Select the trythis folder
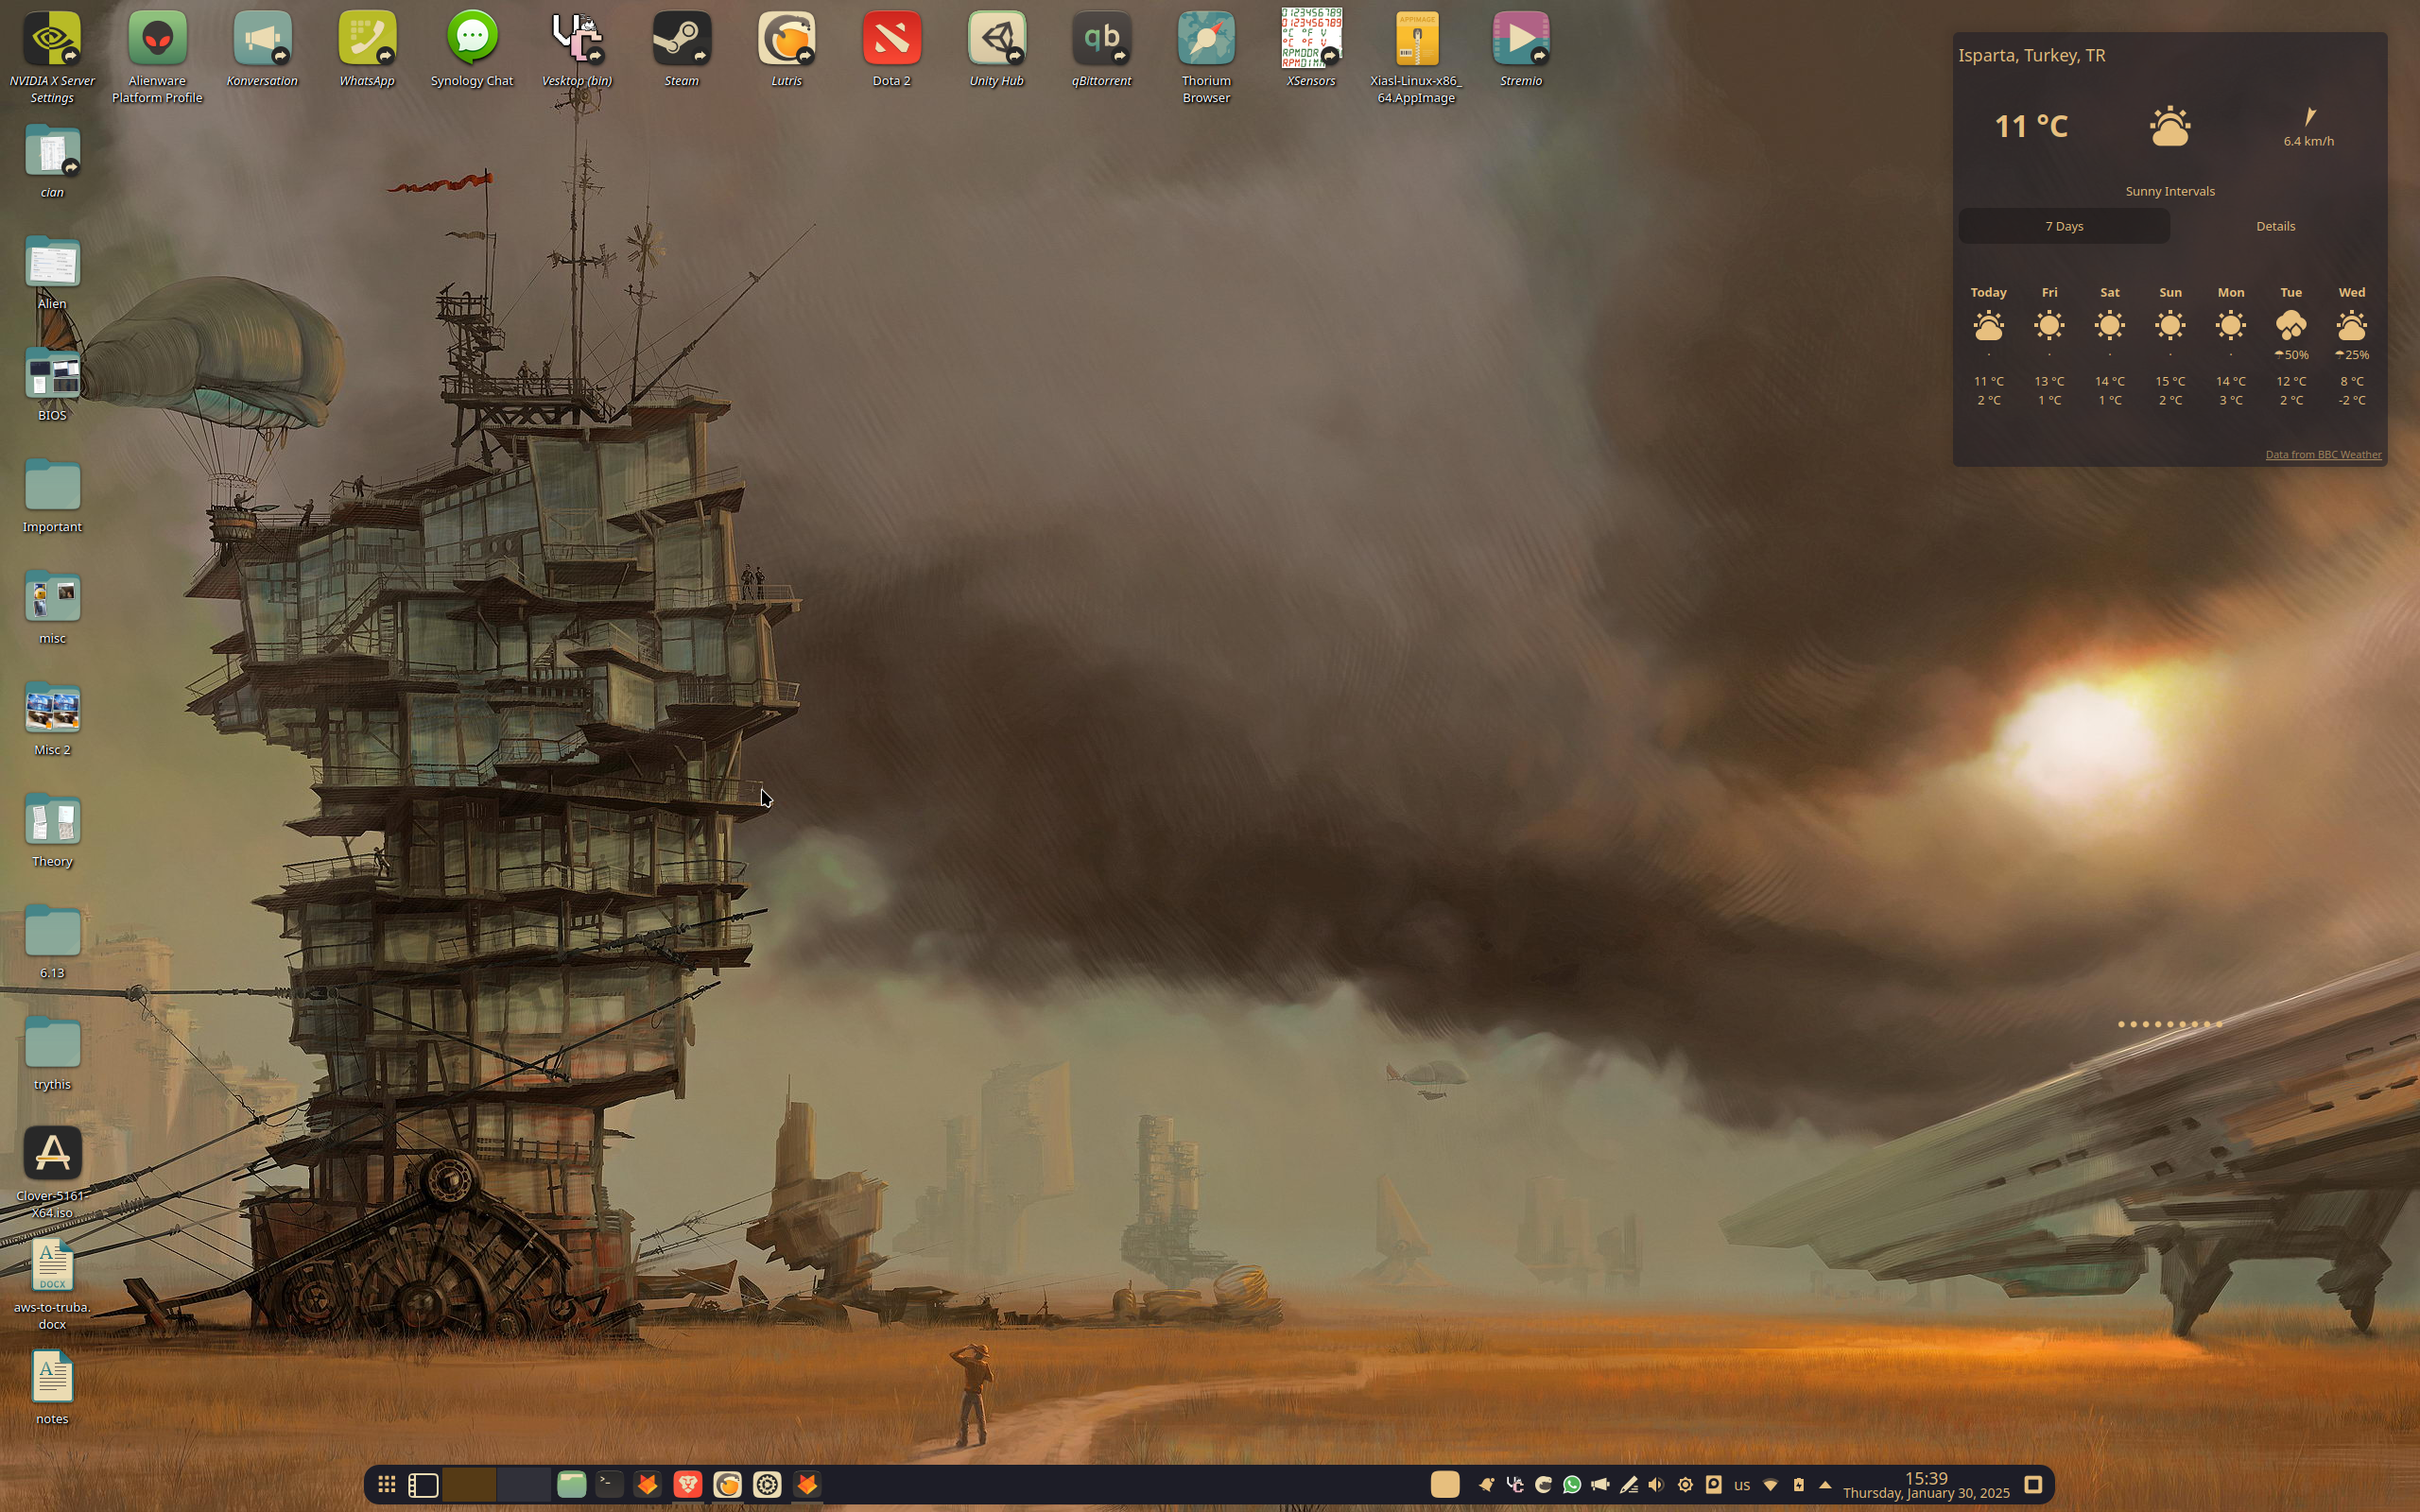Screen dimensions: 2420x1512 52,1053
